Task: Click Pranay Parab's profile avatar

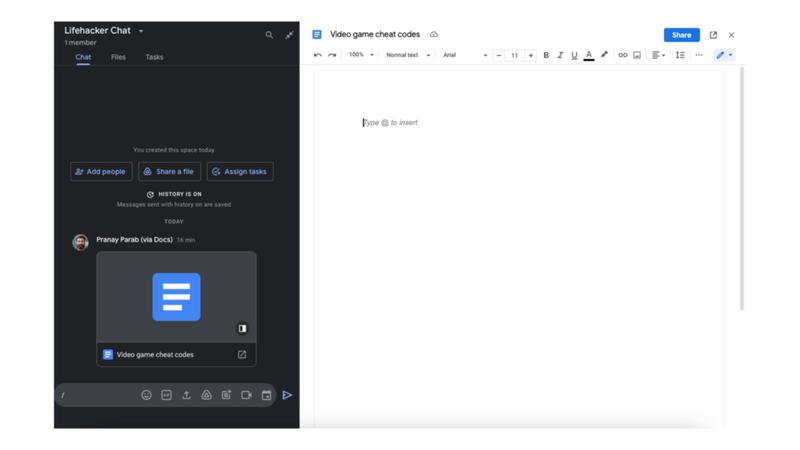Action: point(81,242)
